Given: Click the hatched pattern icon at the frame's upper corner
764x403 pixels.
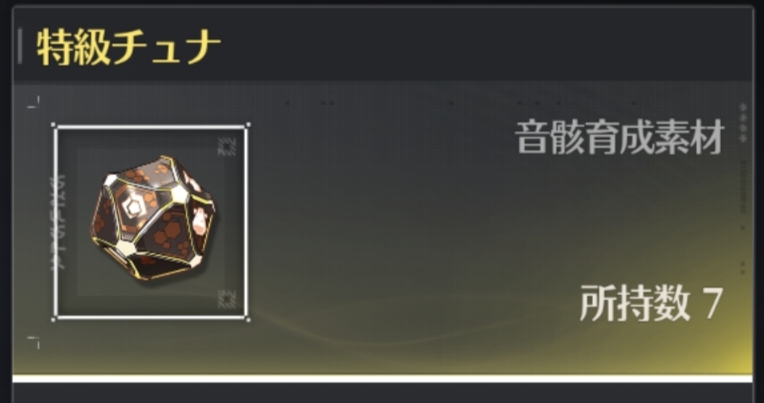Looking at the screenshot, I should [227, 147].
